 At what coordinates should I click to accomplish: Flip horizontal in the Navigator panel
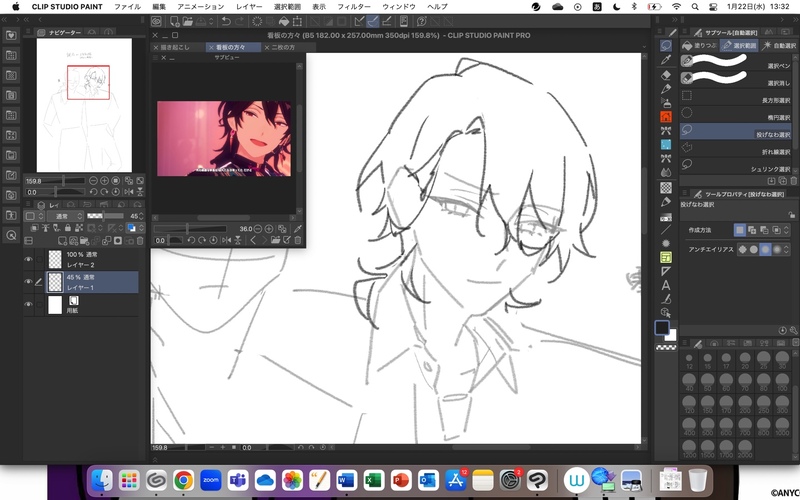coord(129,192)
